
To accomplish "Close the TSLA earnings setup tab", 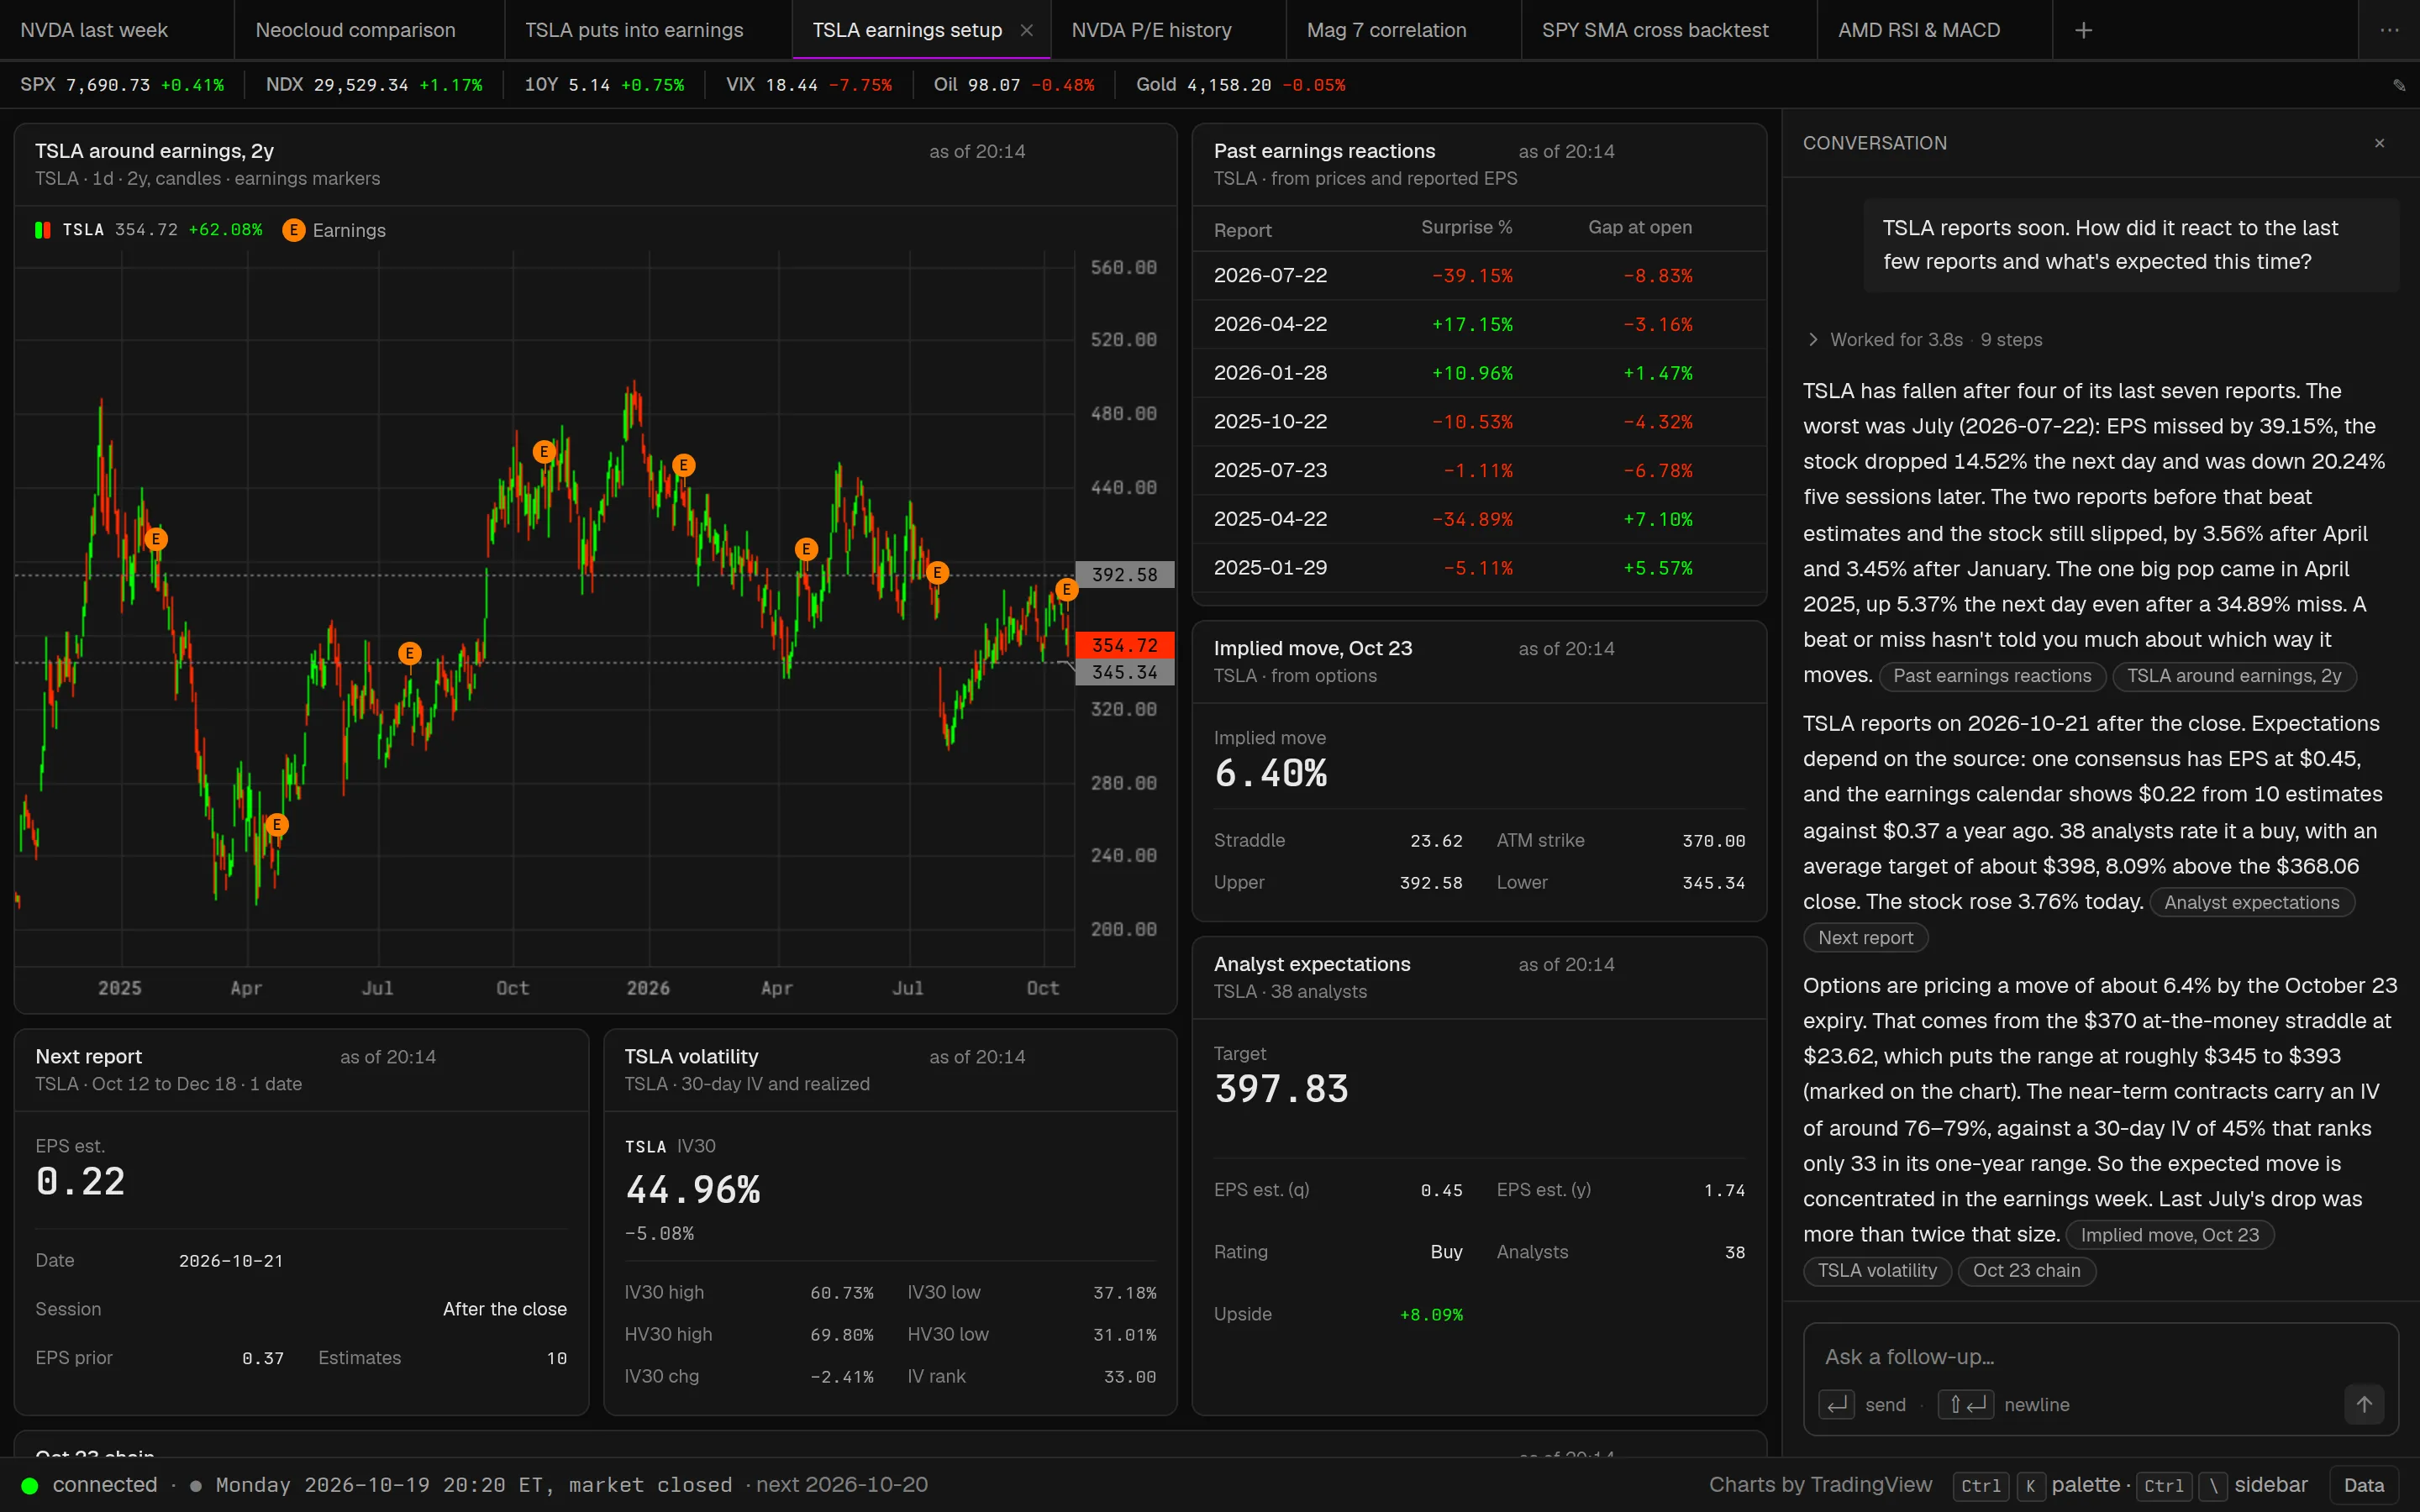I will click(1026, 30).
